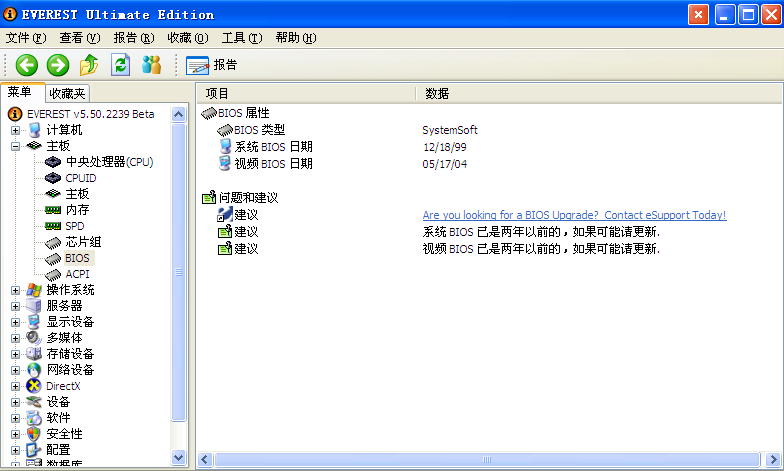Click the 显示设备 monitor icon
Screen dimensions: 784x471
click(34, 322)
